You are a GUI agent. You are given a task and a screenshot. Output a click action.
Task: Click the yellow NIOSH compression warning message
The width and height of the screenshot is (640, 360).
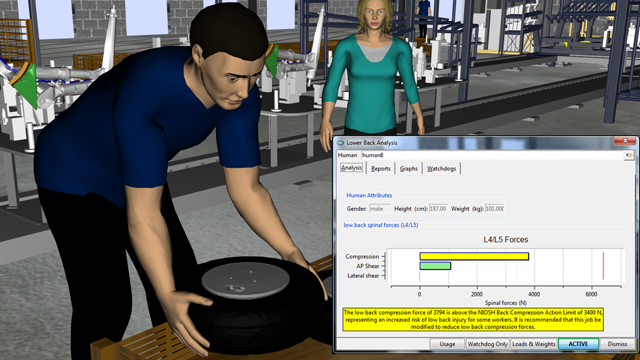[x=473, y=320]
